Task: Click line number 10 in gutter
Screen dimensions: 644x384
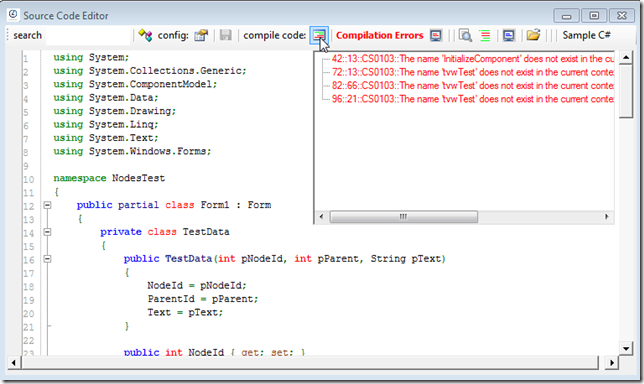Action: [x=28, y=179]
